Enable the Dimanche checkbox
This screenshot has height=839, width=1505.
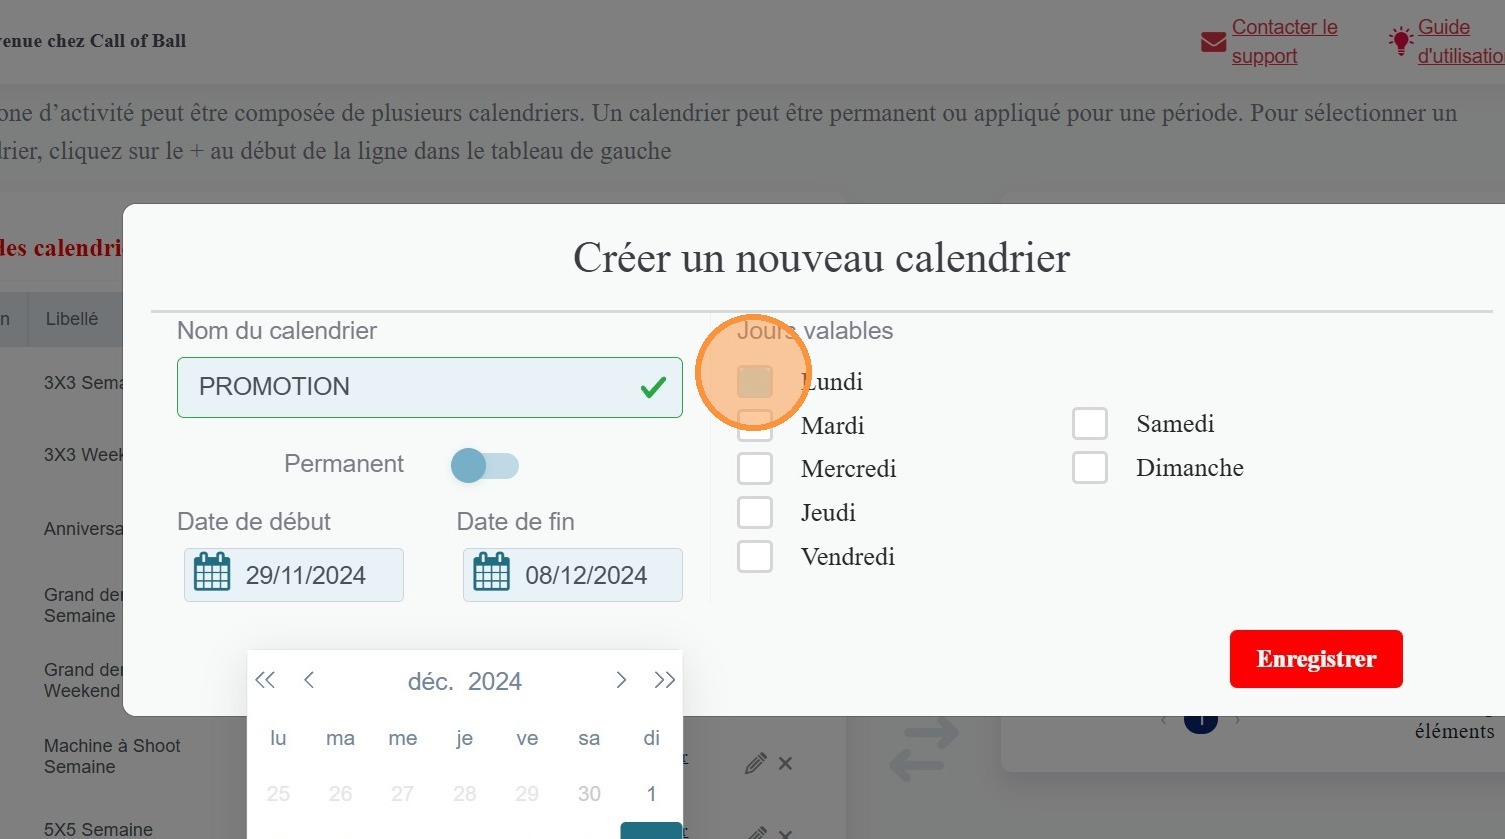point(1089,468)
